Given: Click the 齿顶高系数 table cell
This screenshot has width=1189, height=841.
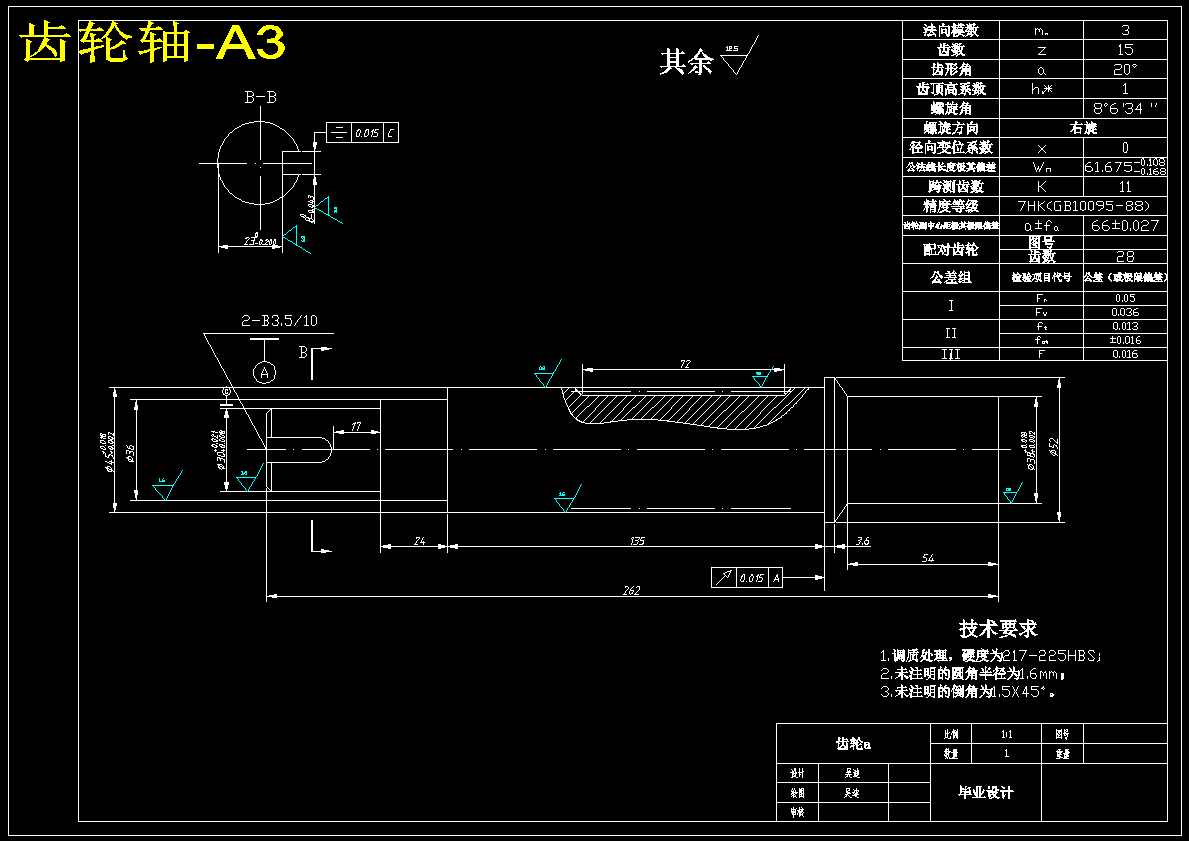Looking at the screenshot, I should click(951, 89).
